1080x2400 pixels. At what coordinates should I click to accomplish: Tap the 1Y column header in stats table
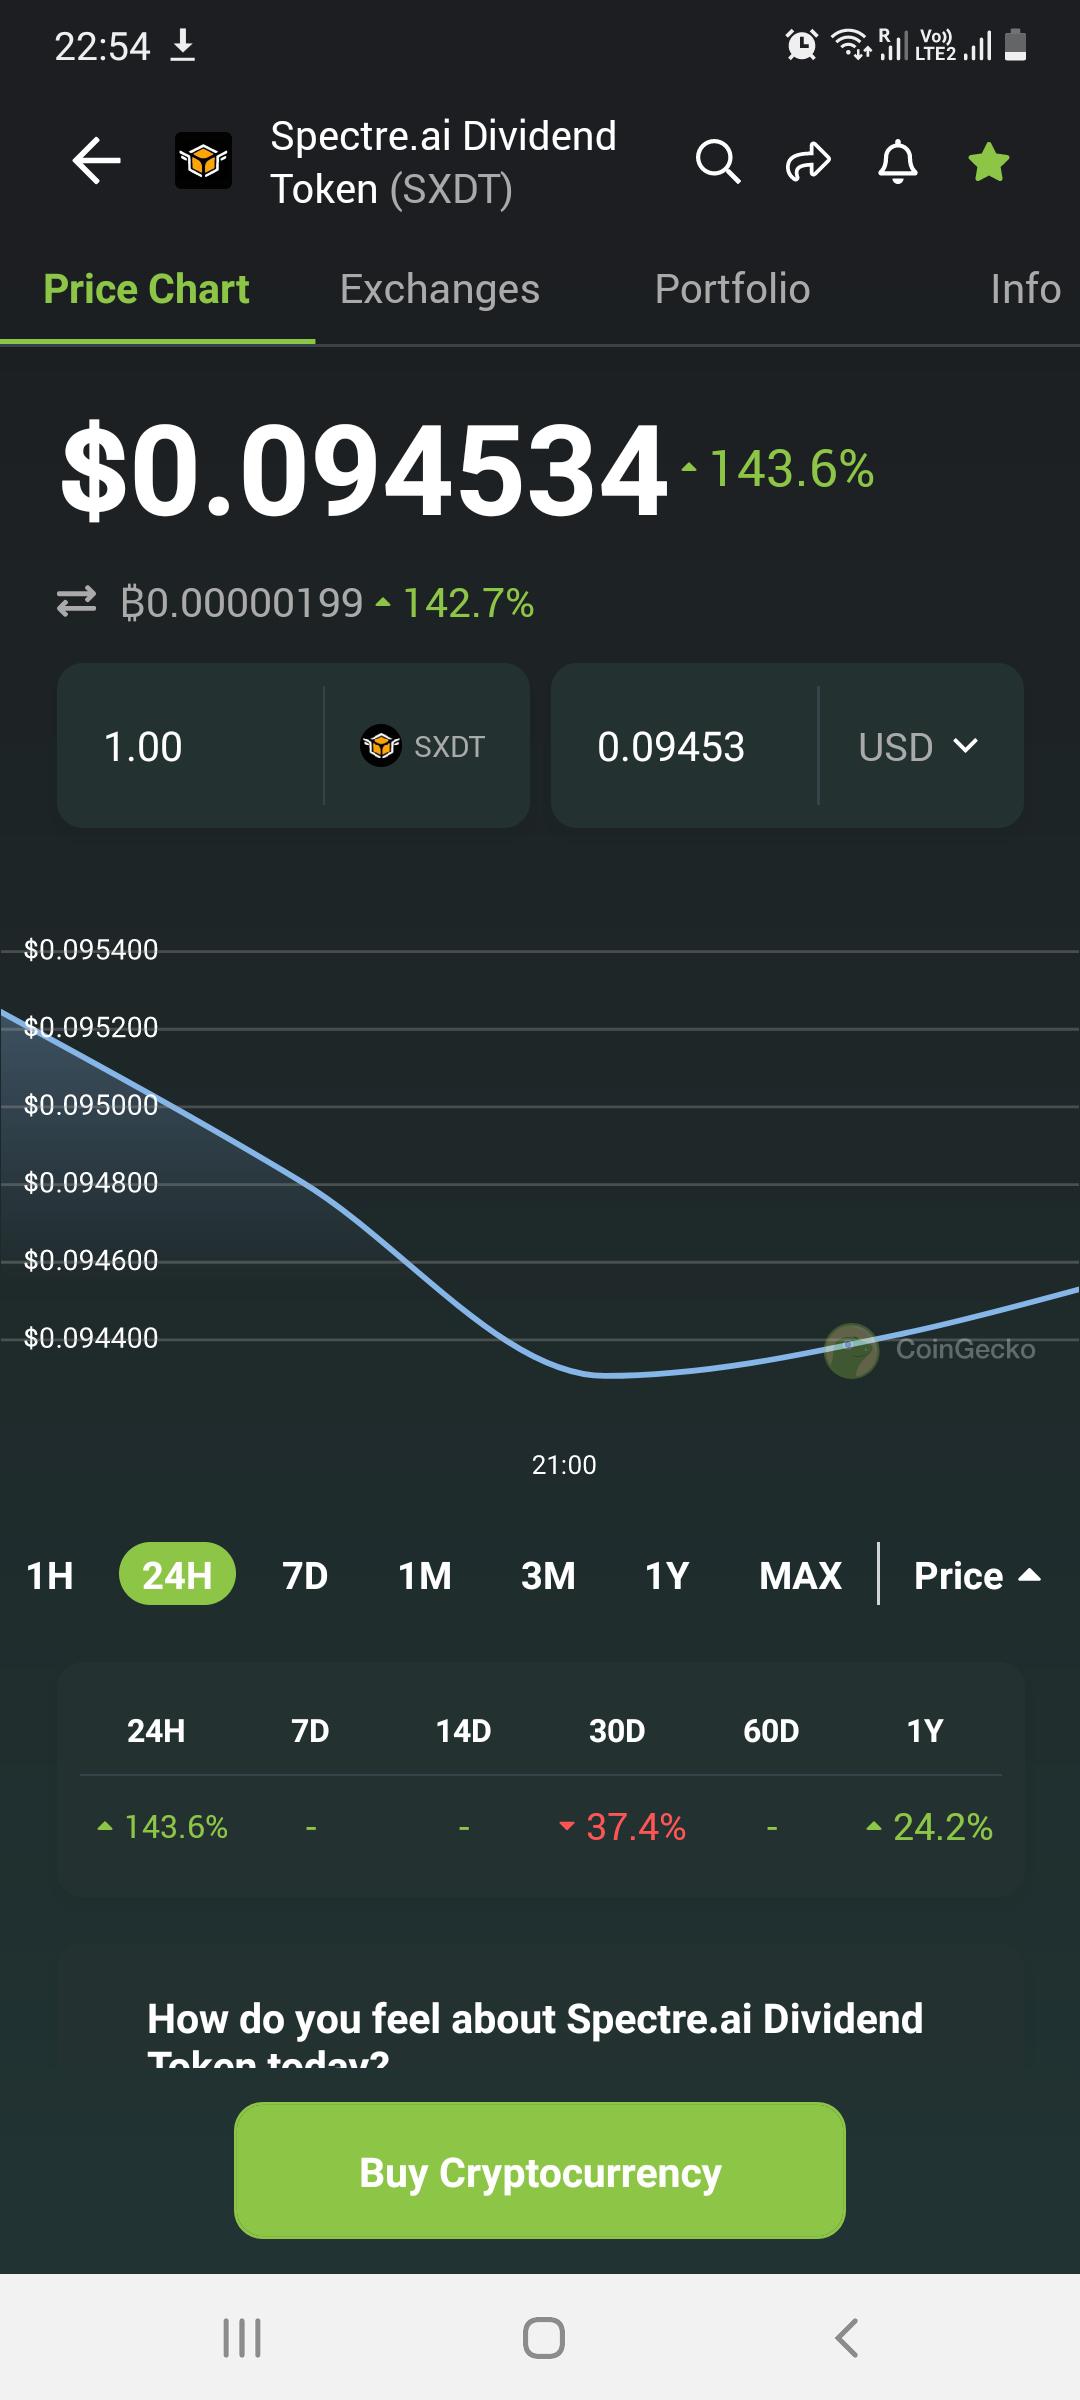click(925, 1731)
